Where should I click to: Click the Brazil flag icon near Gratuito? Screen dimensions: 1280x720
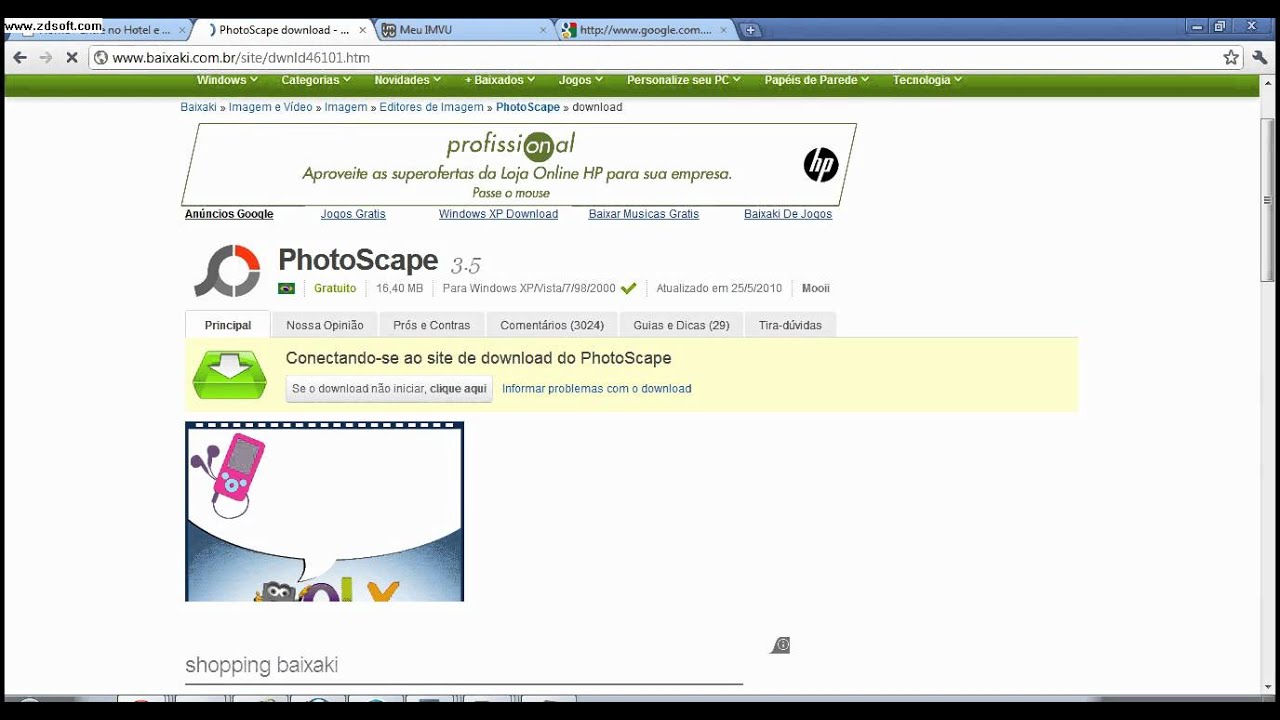tap(286, 288)
